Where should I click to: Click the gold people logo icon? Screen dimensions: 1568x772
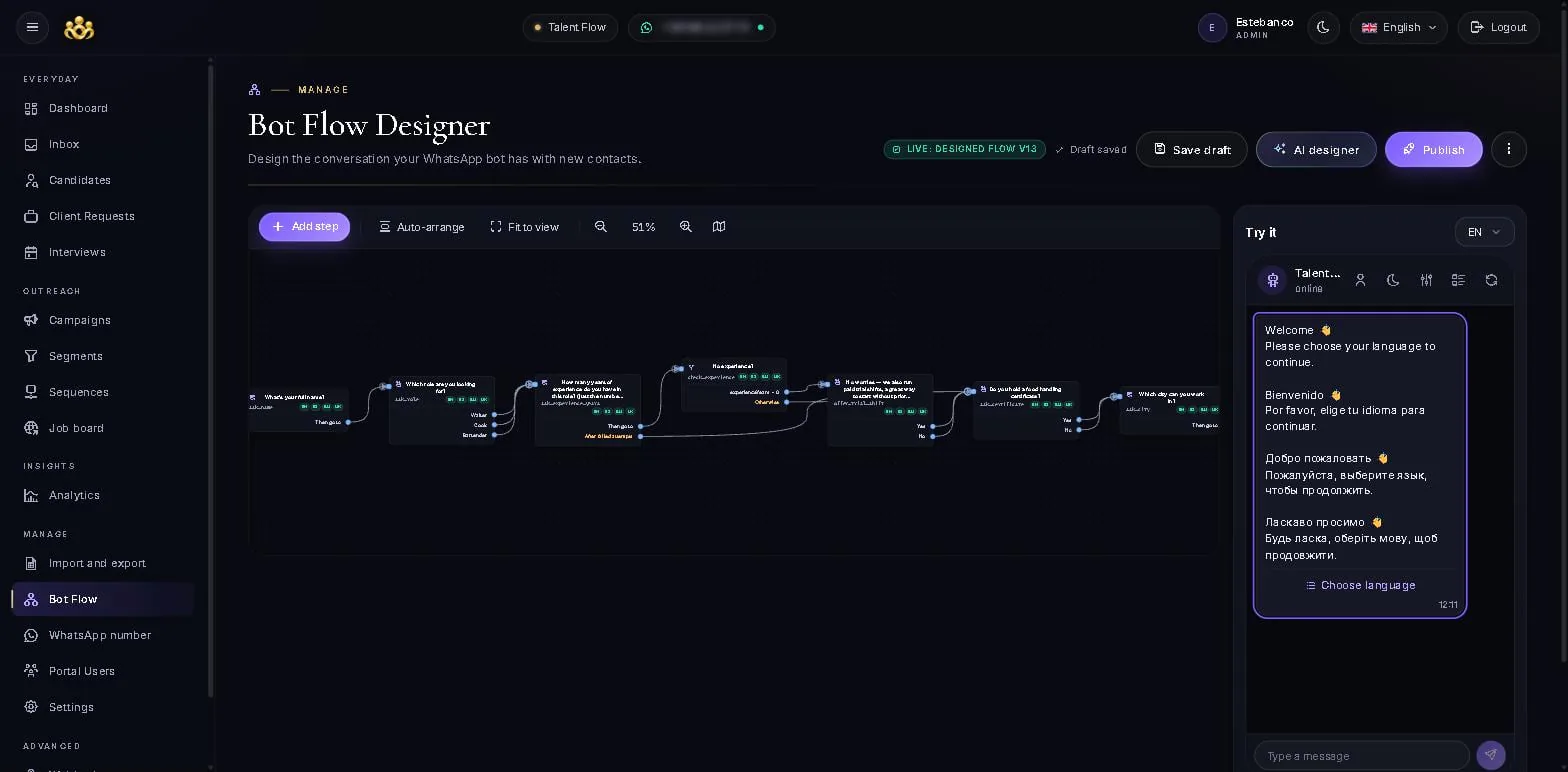(x=79, y=28)
